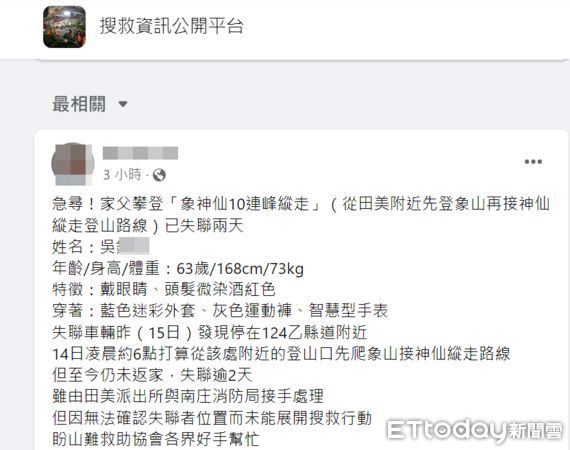
Task: Click the 搜救資訊公開平台 group title
Action: 172,26
